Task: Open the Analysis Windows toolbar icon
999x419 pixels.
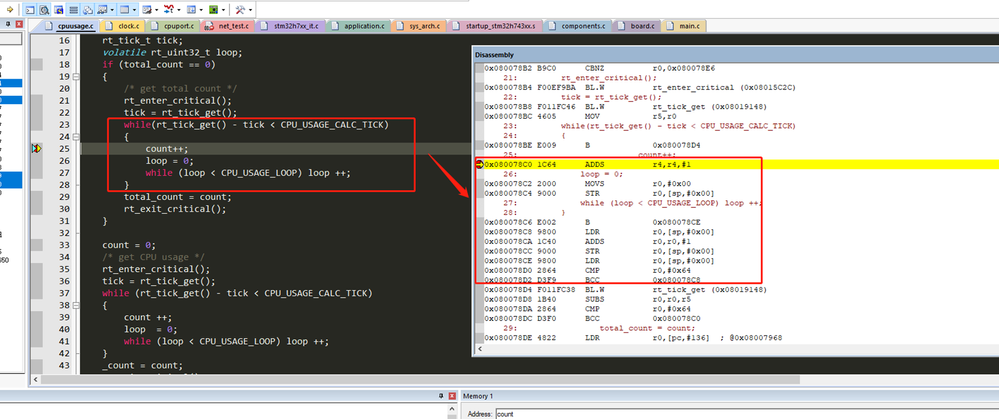Action: click(169, 10)
